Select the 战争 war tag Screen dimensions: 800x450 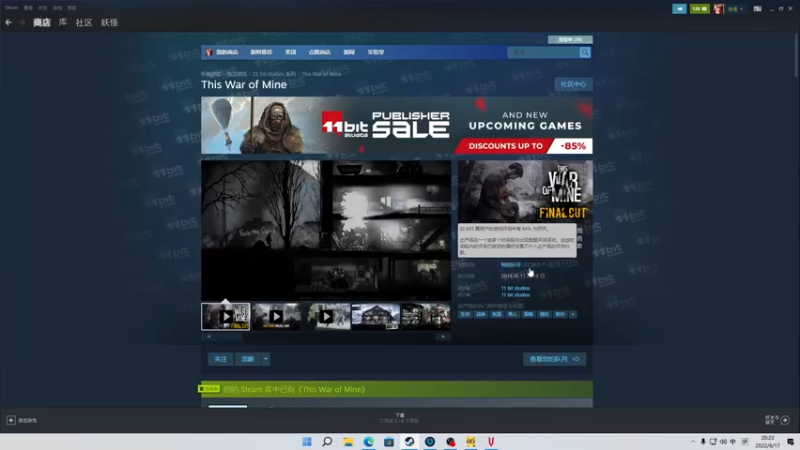[x=481, y=314]
